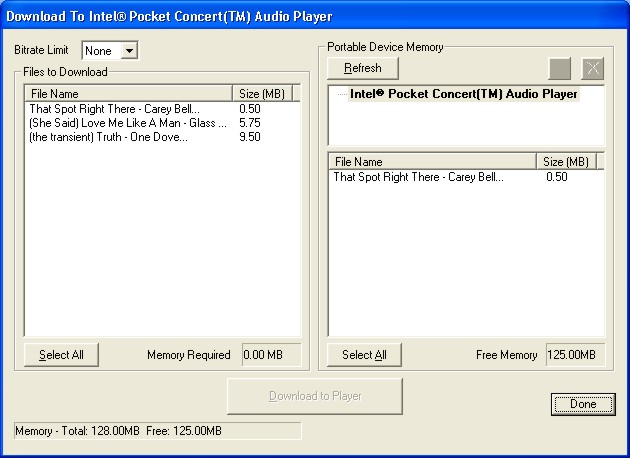Click the Done button

click(x=583, y=404)
